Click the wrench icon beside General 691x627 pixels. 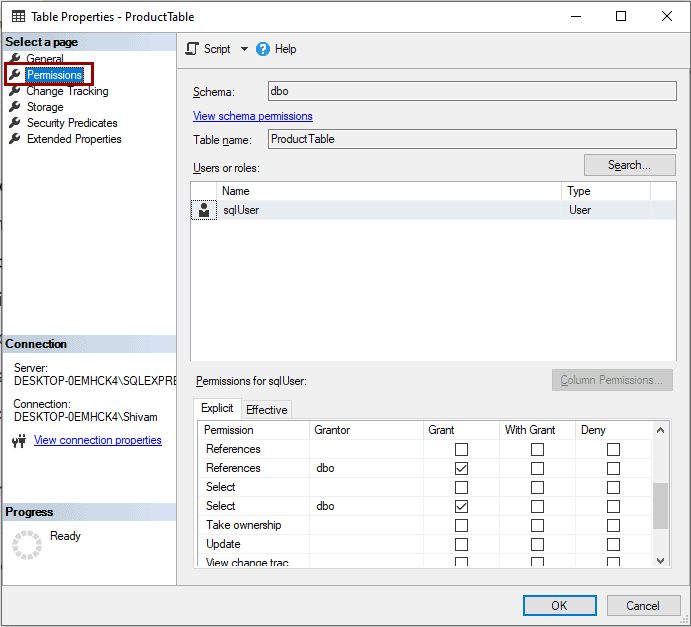pos(15,58)
